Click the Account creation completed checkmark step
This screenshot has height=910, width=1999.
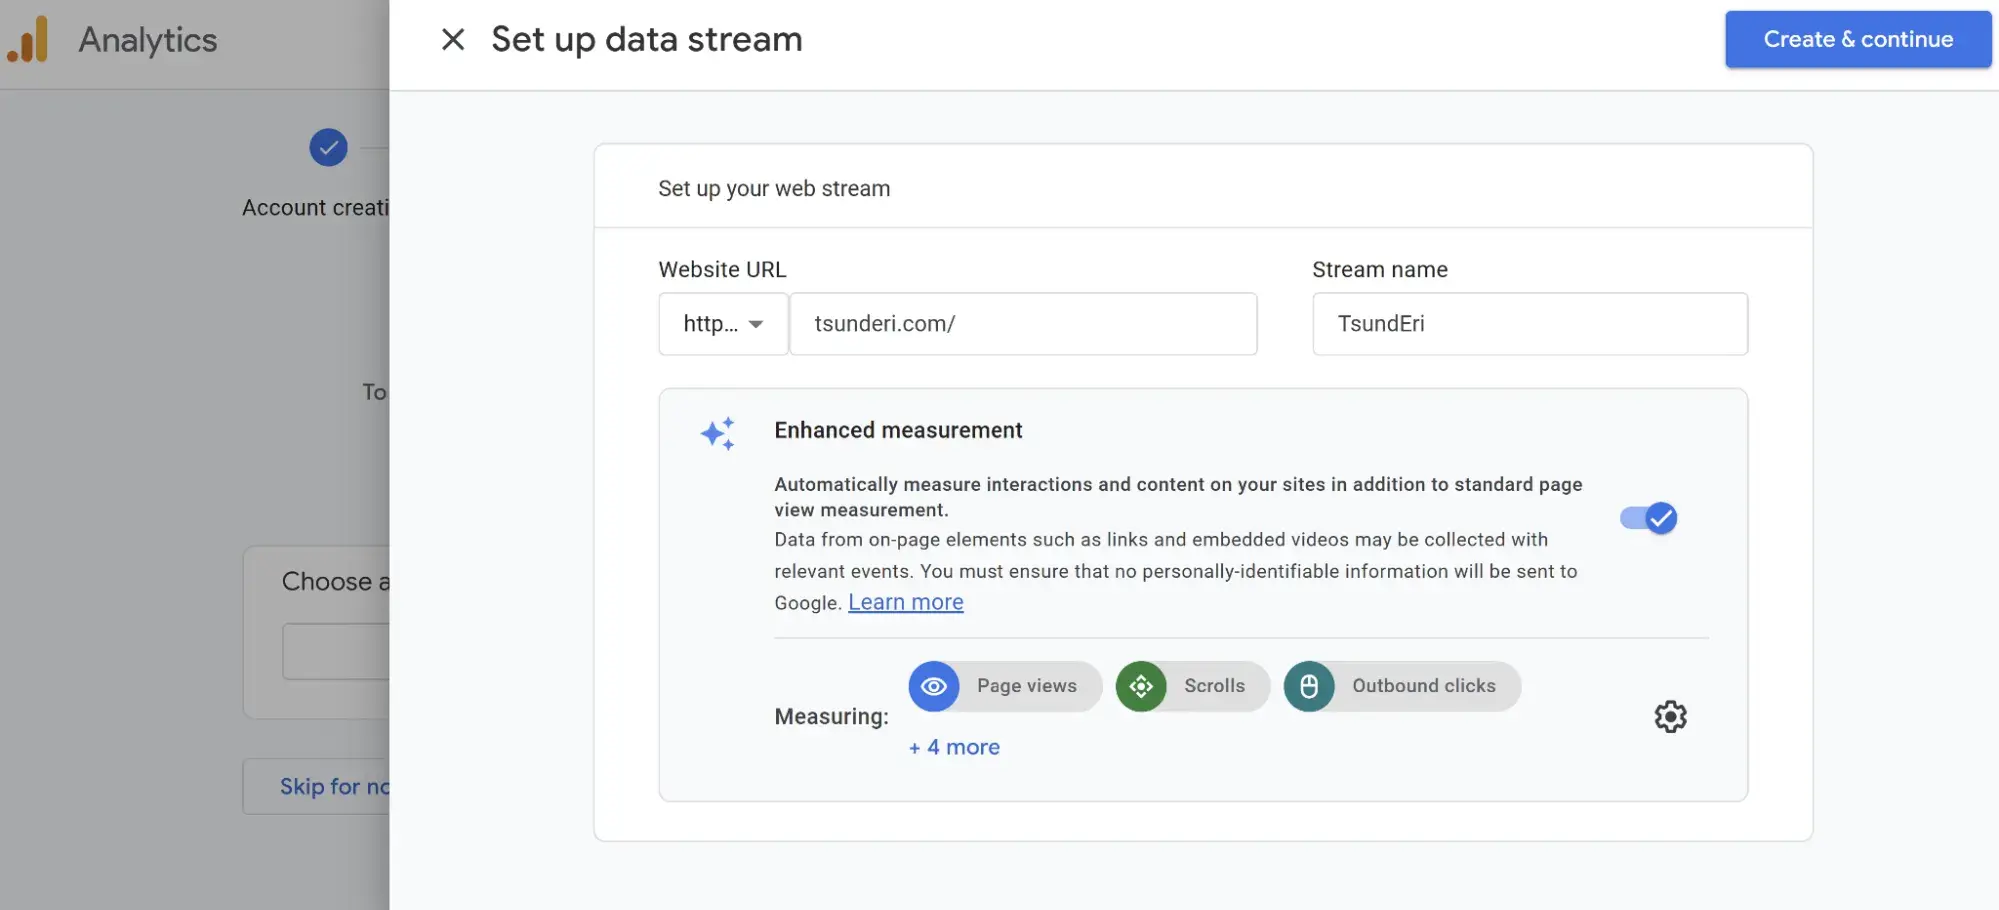click(328, 148)
